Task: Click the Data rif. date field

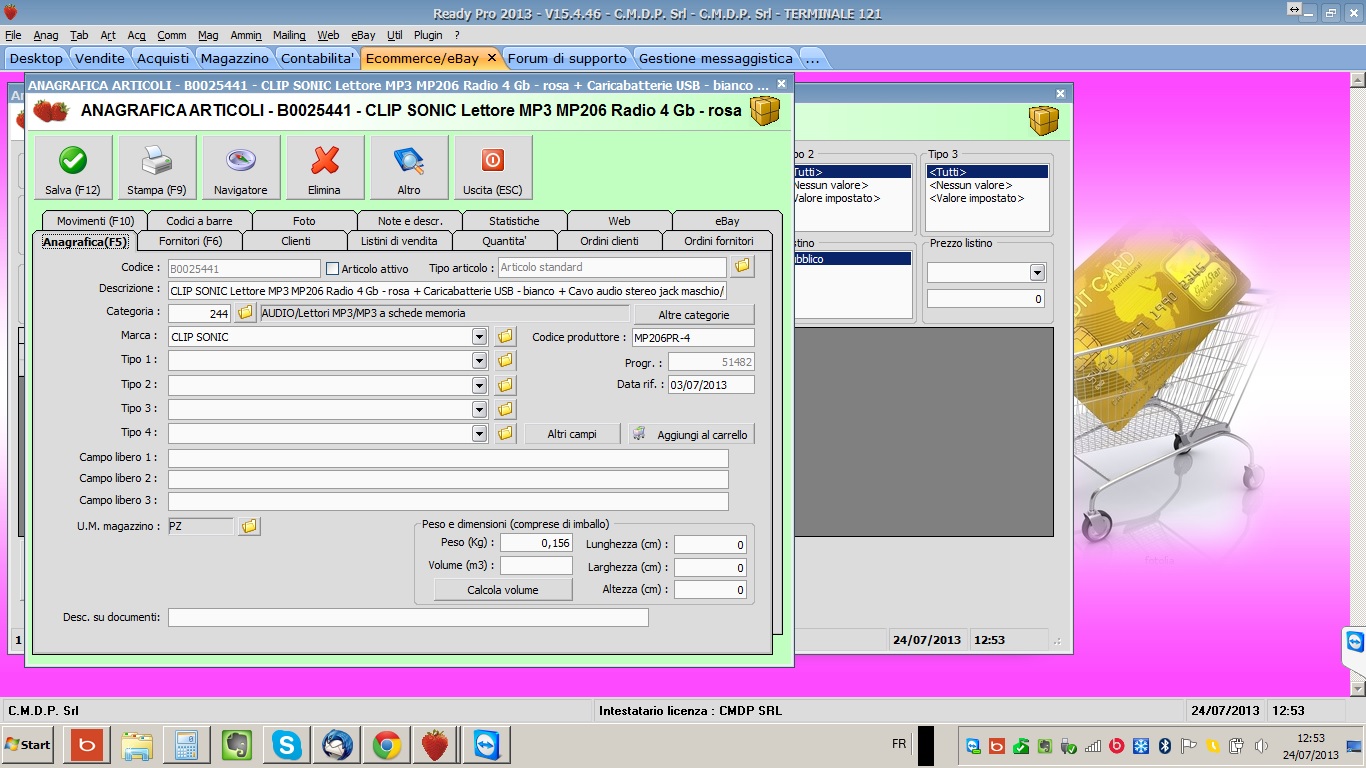Action: click(x=711, y=385)
